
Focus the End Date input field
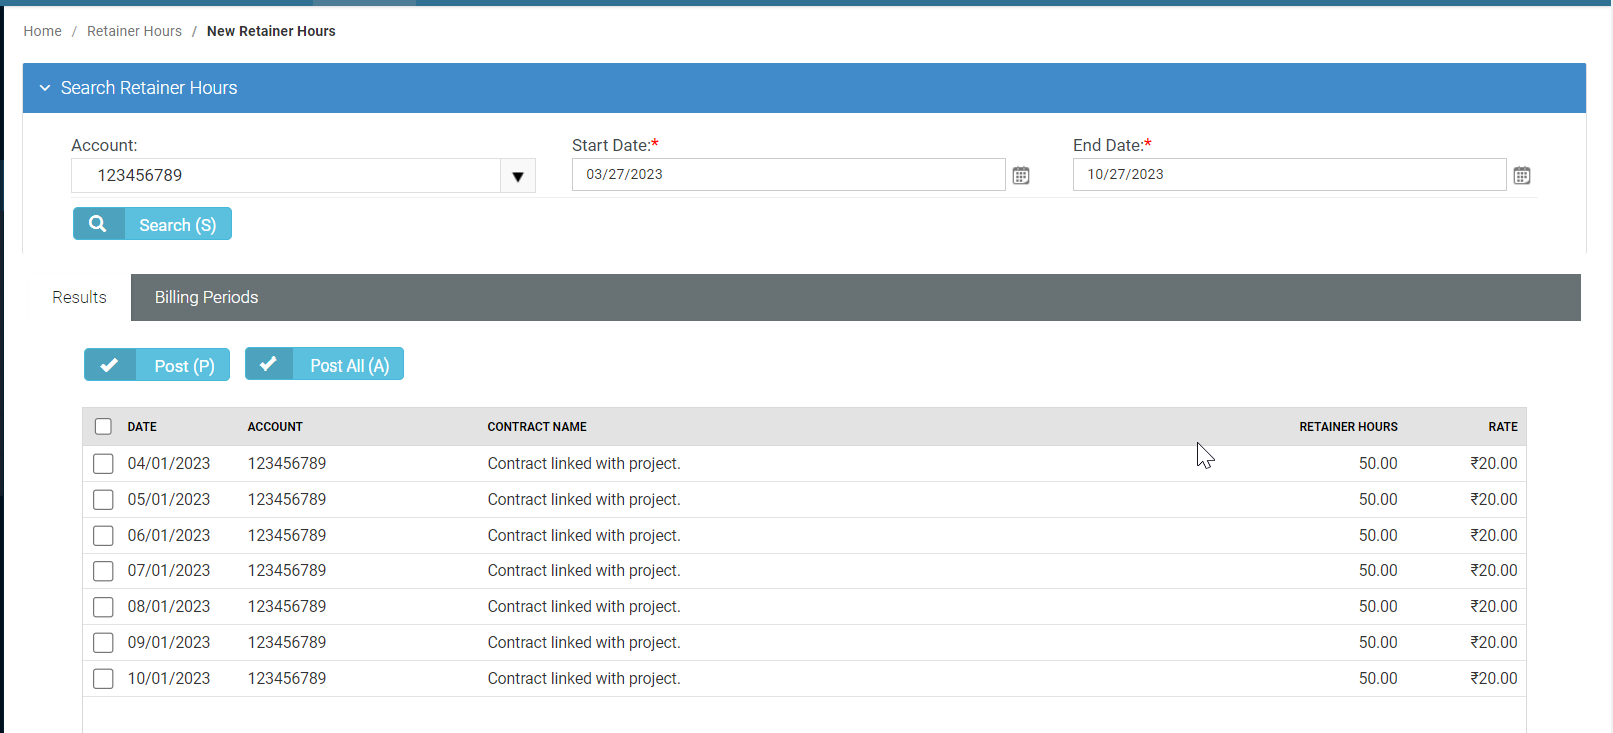pos(1288,174)
